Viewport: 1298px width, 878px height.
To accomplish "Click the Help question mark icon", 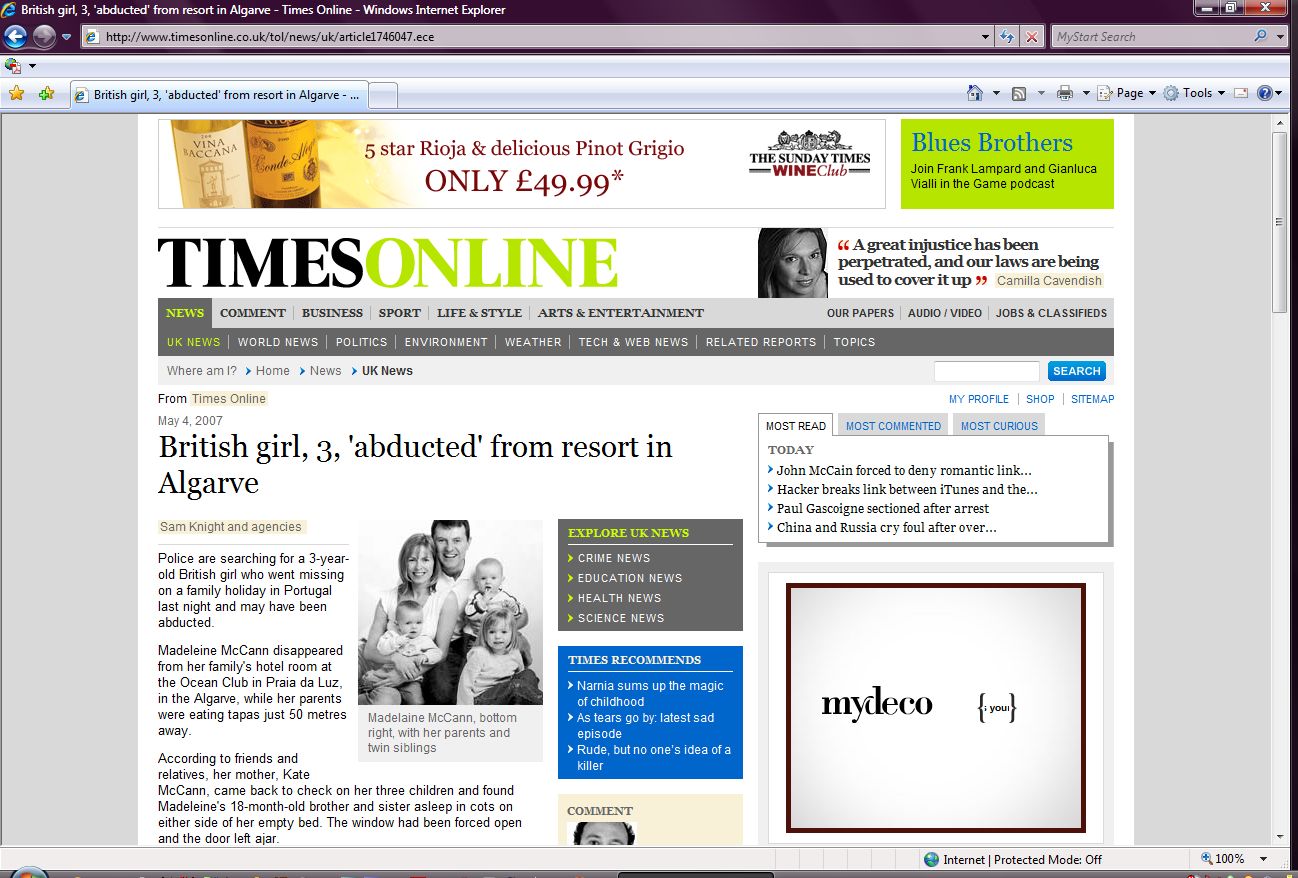I will click(x=1265, y=93).
